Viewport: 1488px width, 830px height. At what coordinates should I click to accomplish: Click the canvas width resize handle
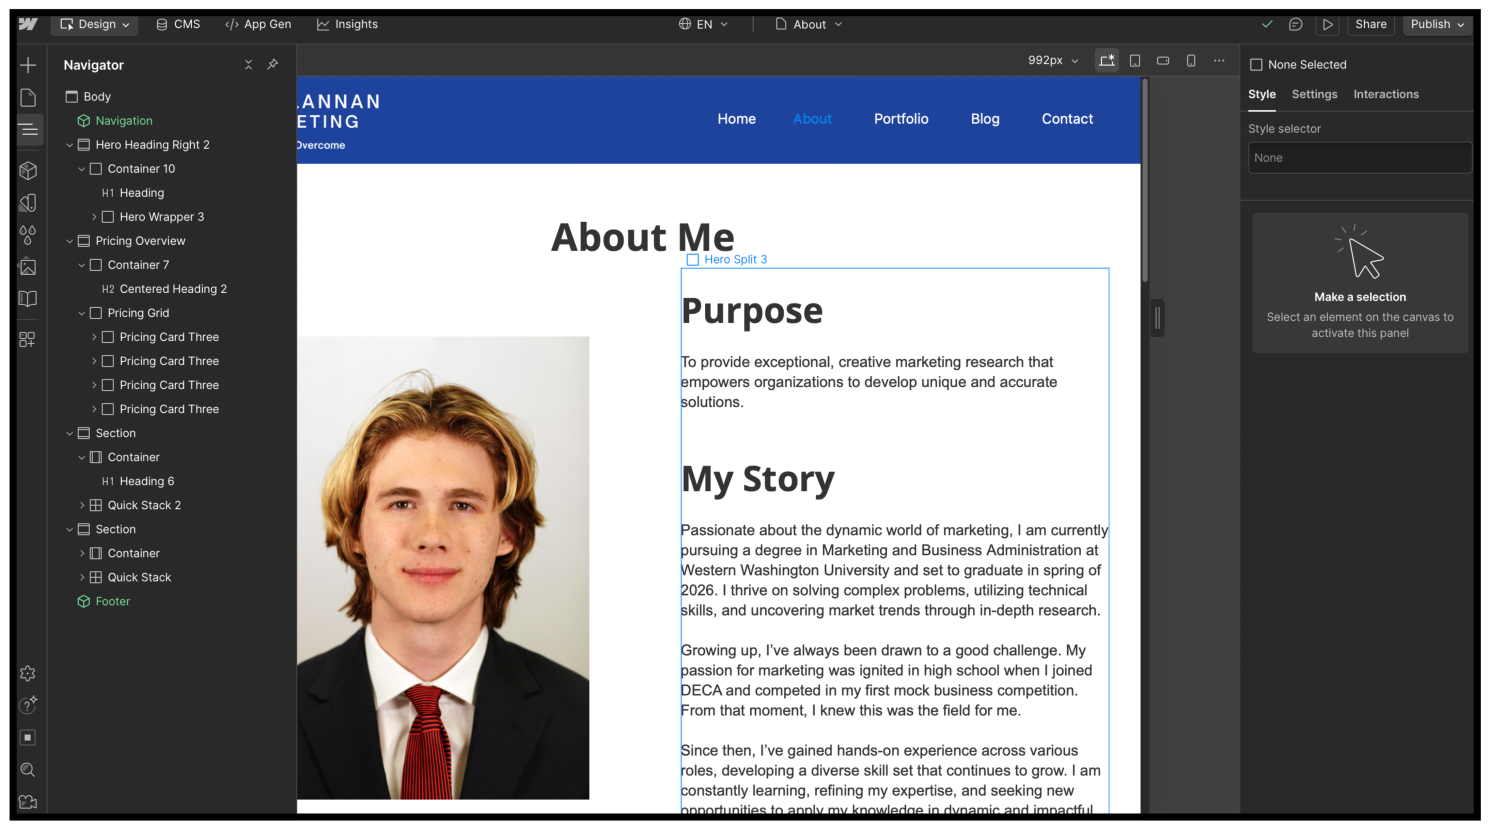pyautogui.click(x=1157, y=318)
